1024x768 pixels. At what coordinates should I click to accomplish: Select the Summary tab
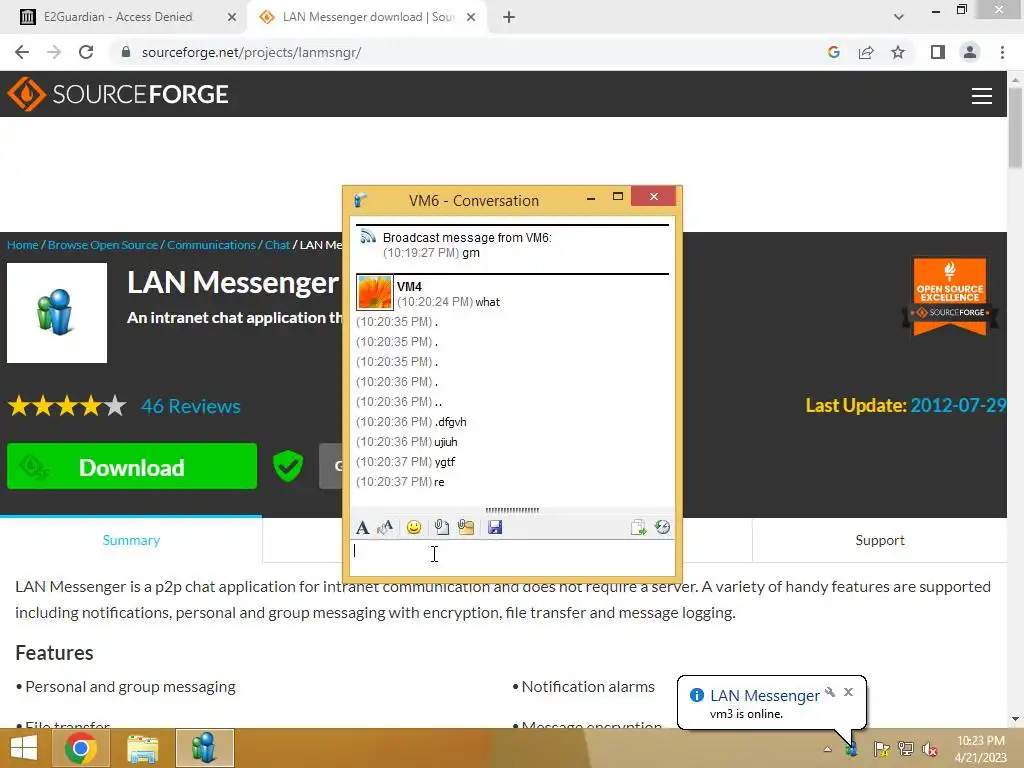[x=131, y=540]
